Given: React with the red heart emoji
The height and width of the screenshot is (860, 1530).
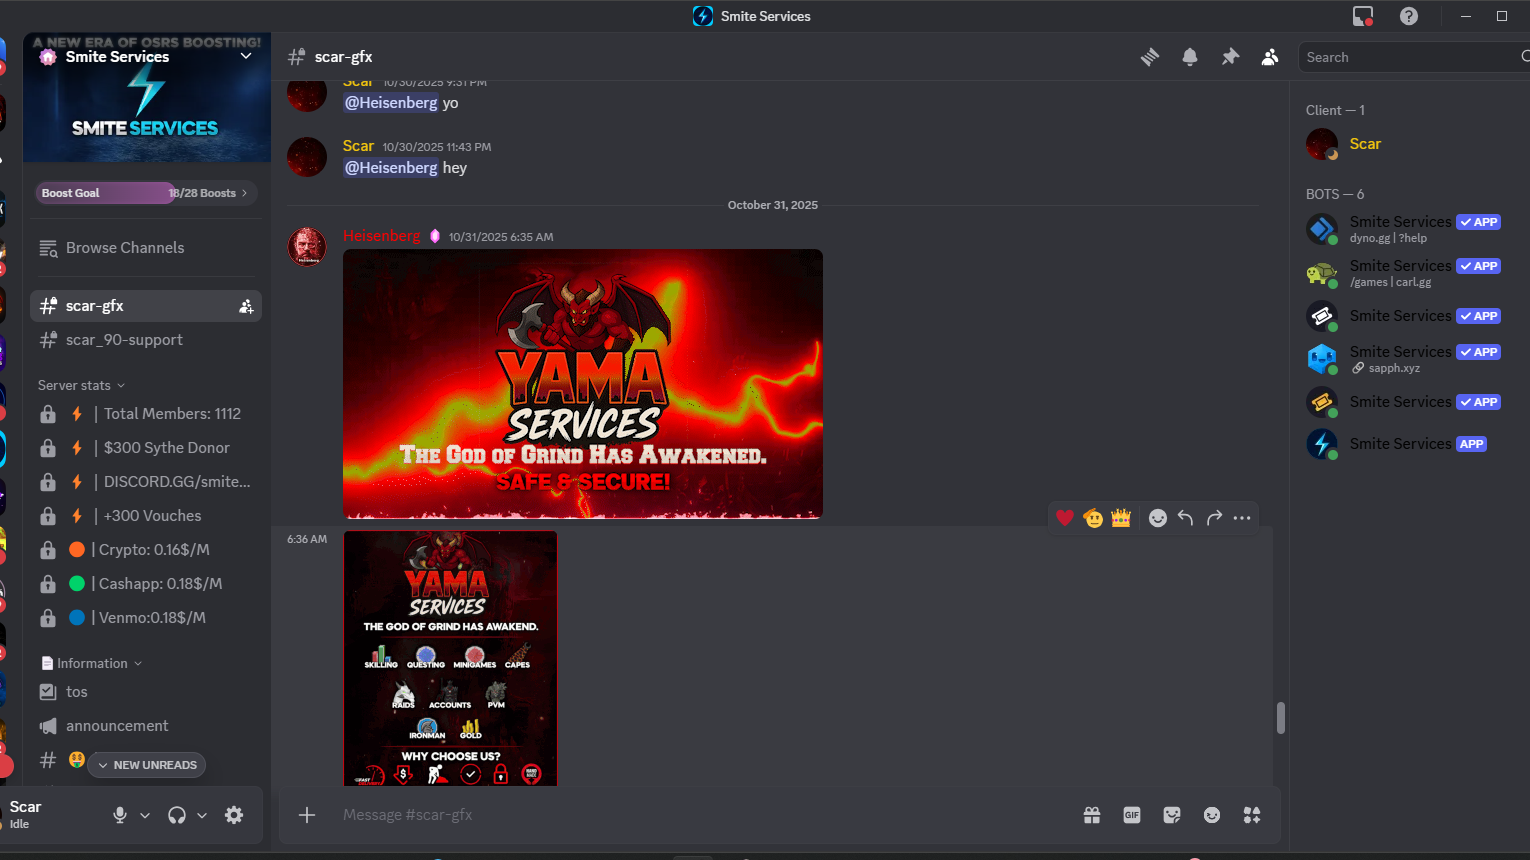Looking at the screenshot, I should (1065, 517).
